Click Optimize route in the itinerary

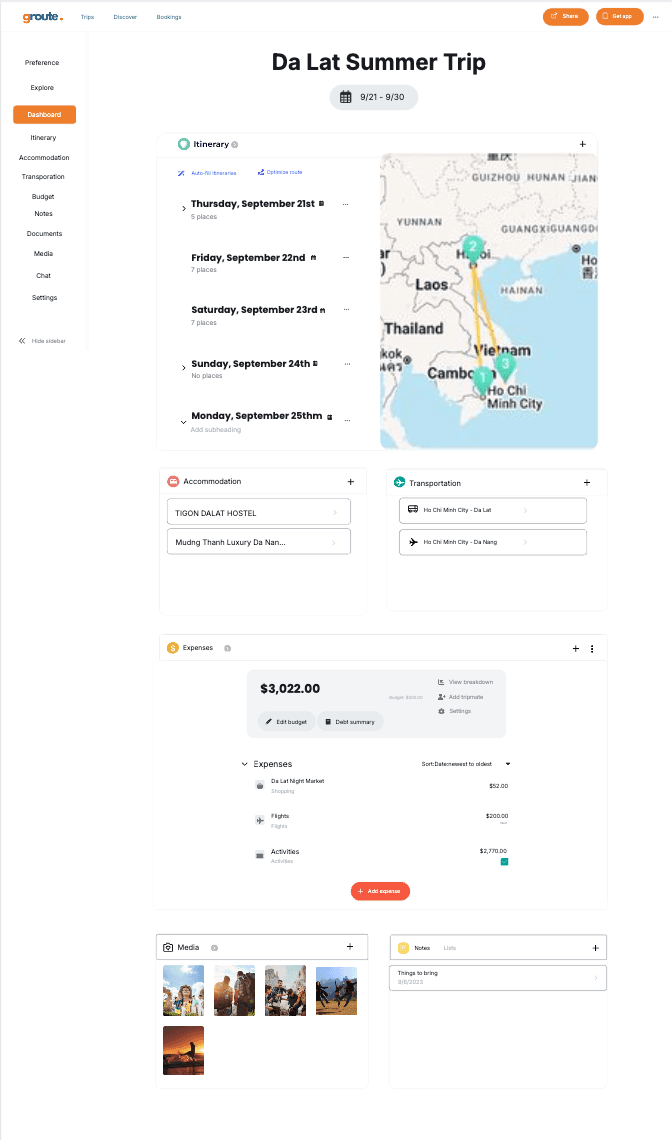click(x=279, y=172)
